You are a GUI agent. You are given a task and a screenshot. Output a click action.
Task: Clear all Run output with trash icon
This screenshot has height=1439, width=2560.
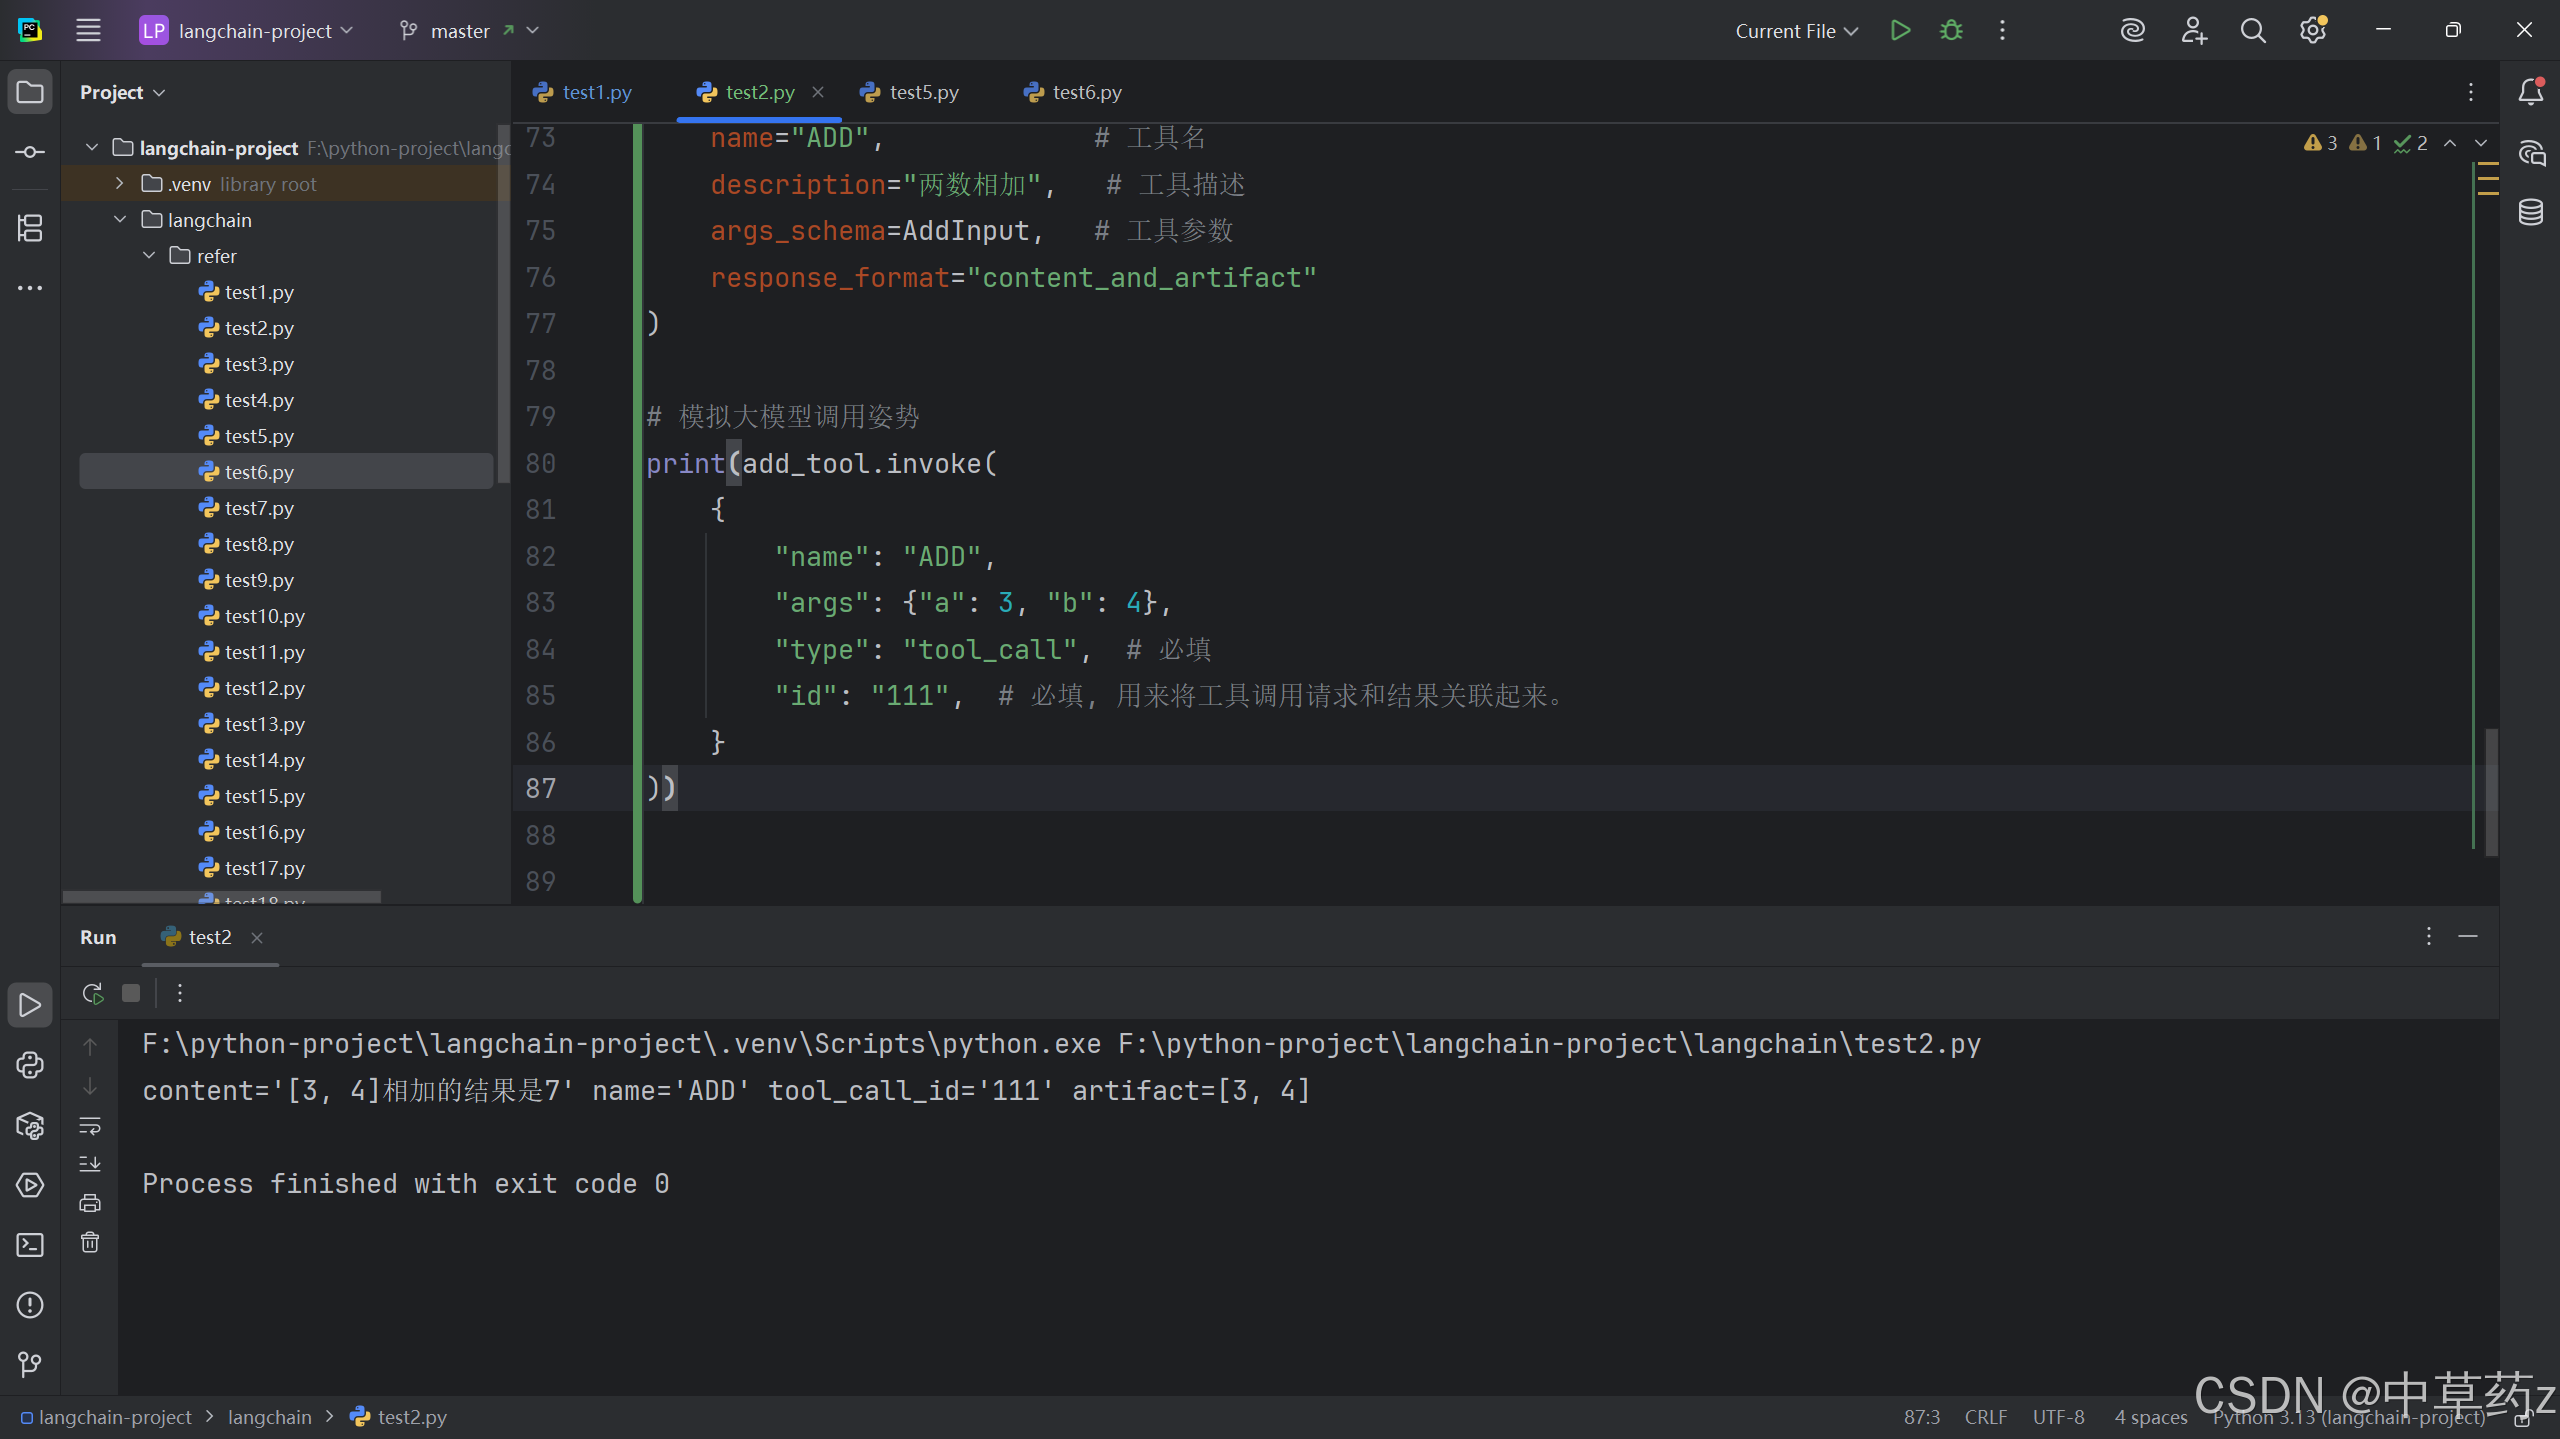tap(90, 1243)
